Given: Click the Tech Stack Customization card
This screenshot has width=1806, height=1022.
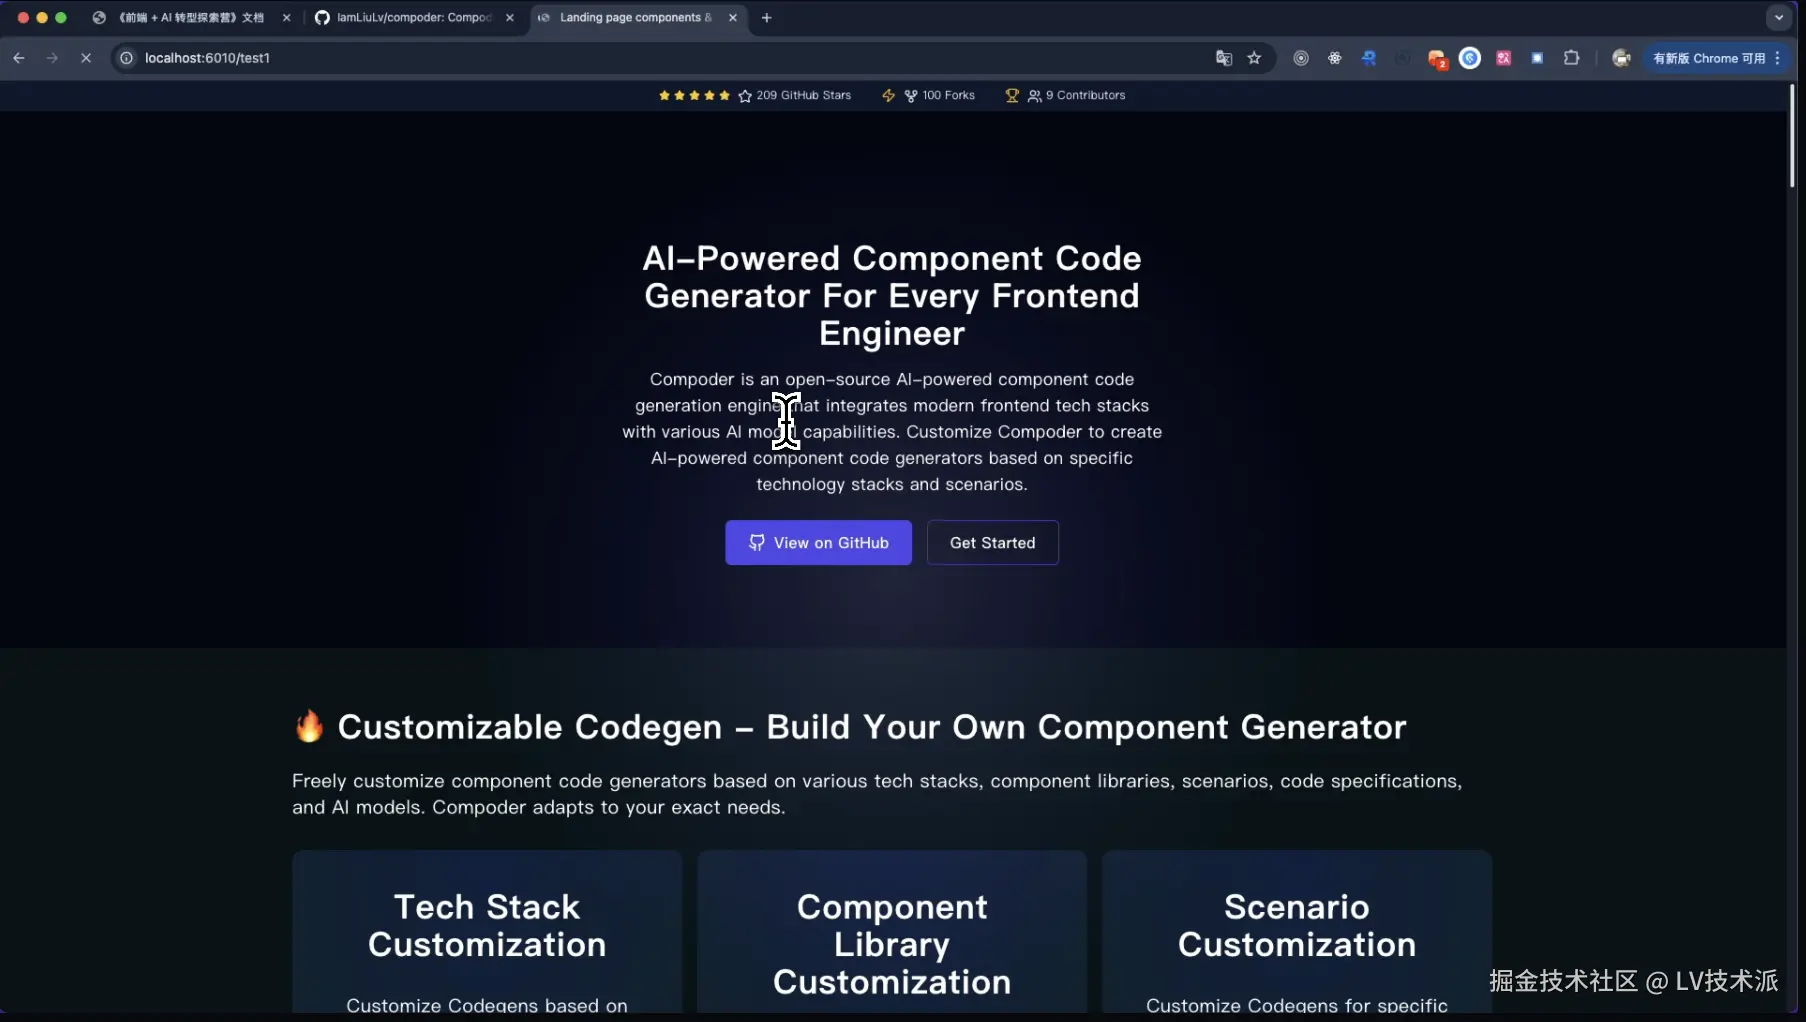Looking at the screenshot, I should point(487,932).
